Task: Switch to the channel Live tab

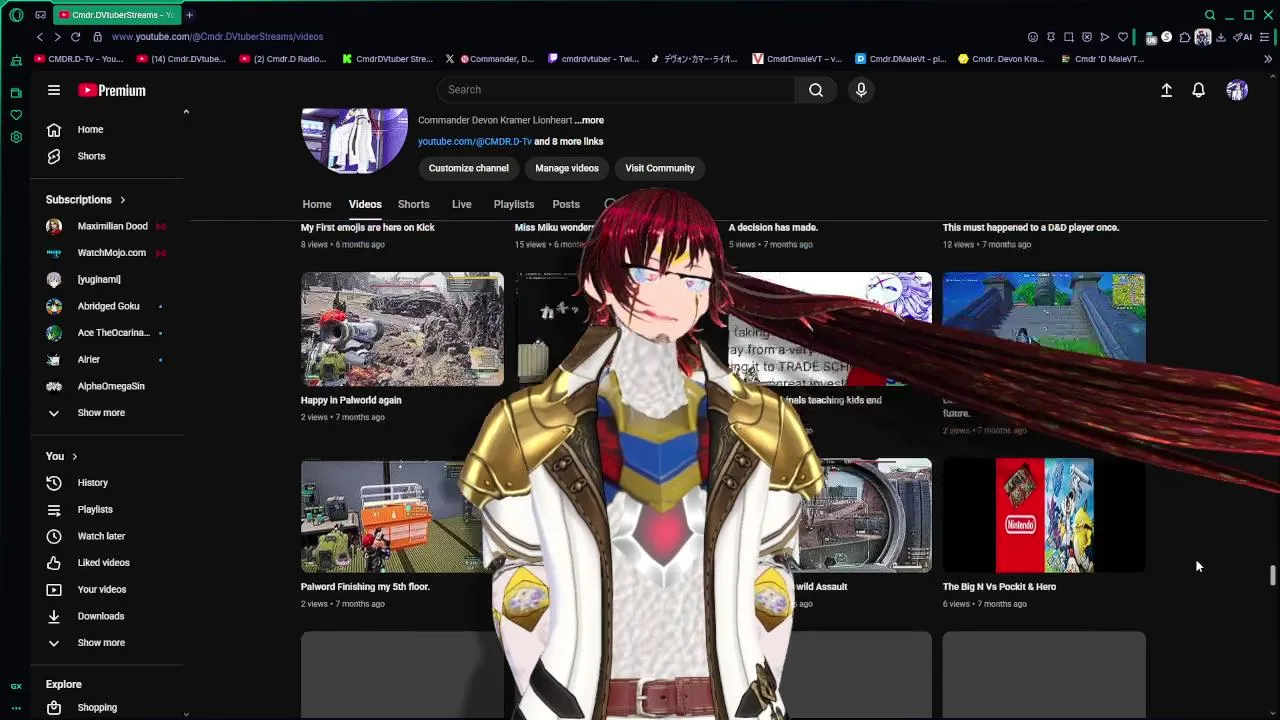Action: 461,204
